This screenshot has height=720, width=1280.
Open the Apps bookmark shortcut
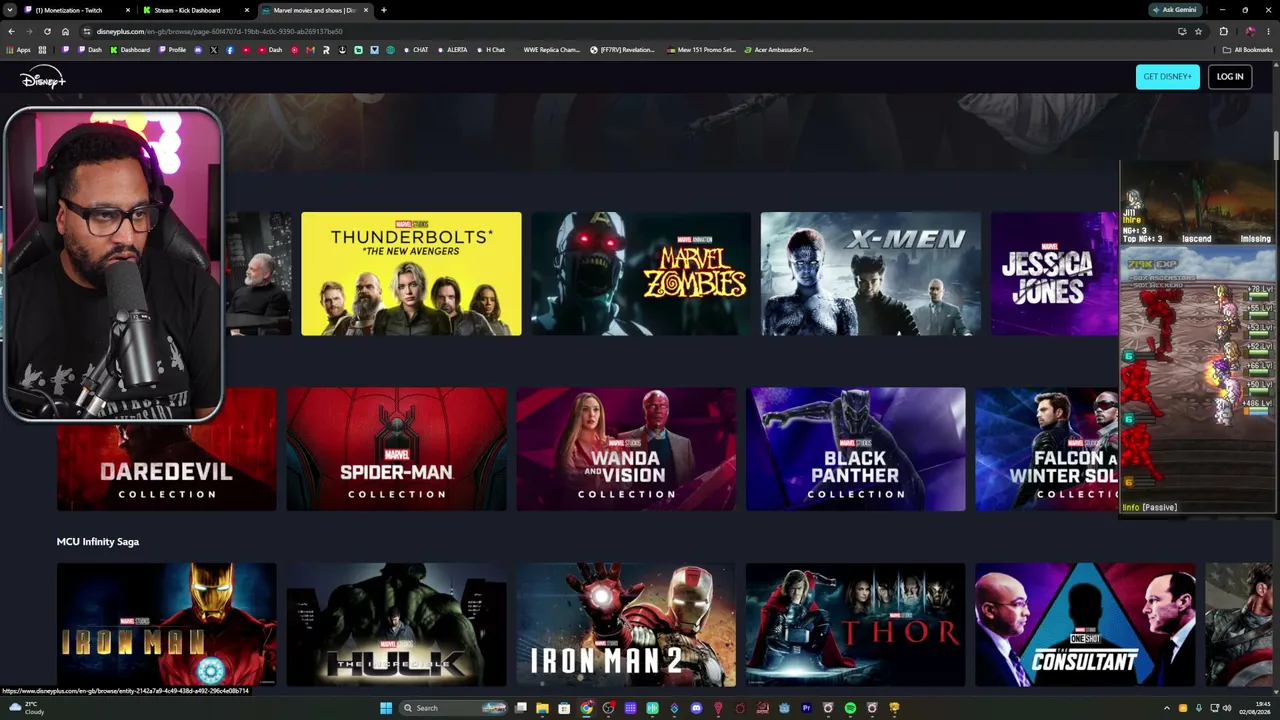(x=18, y=50)
